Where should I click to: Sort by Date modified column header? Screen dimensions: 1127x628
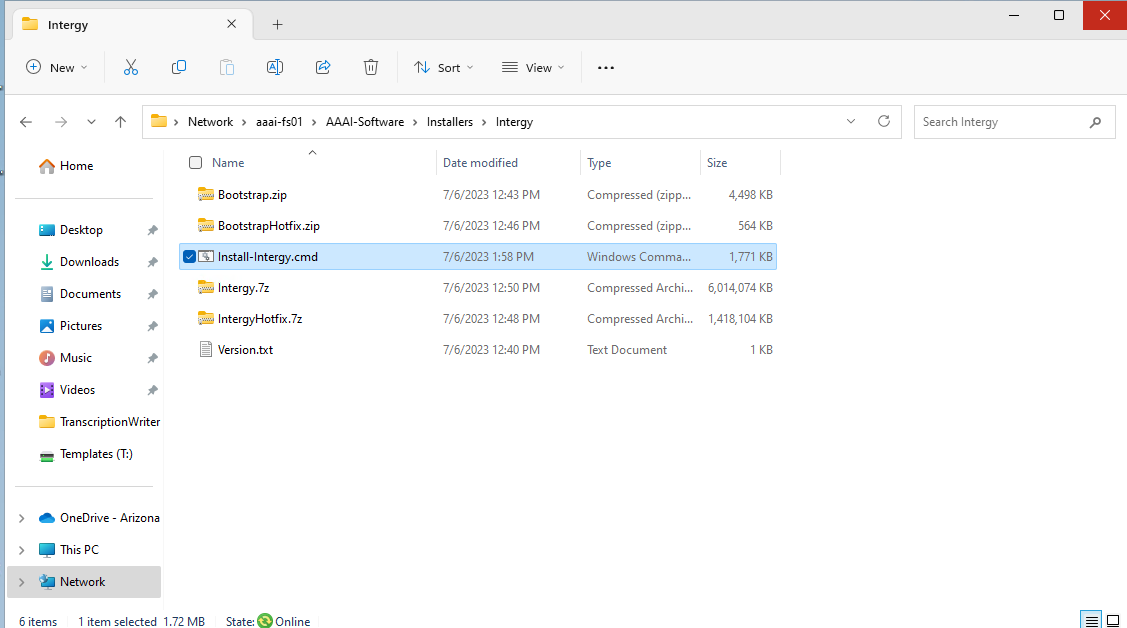click(480, 163)
